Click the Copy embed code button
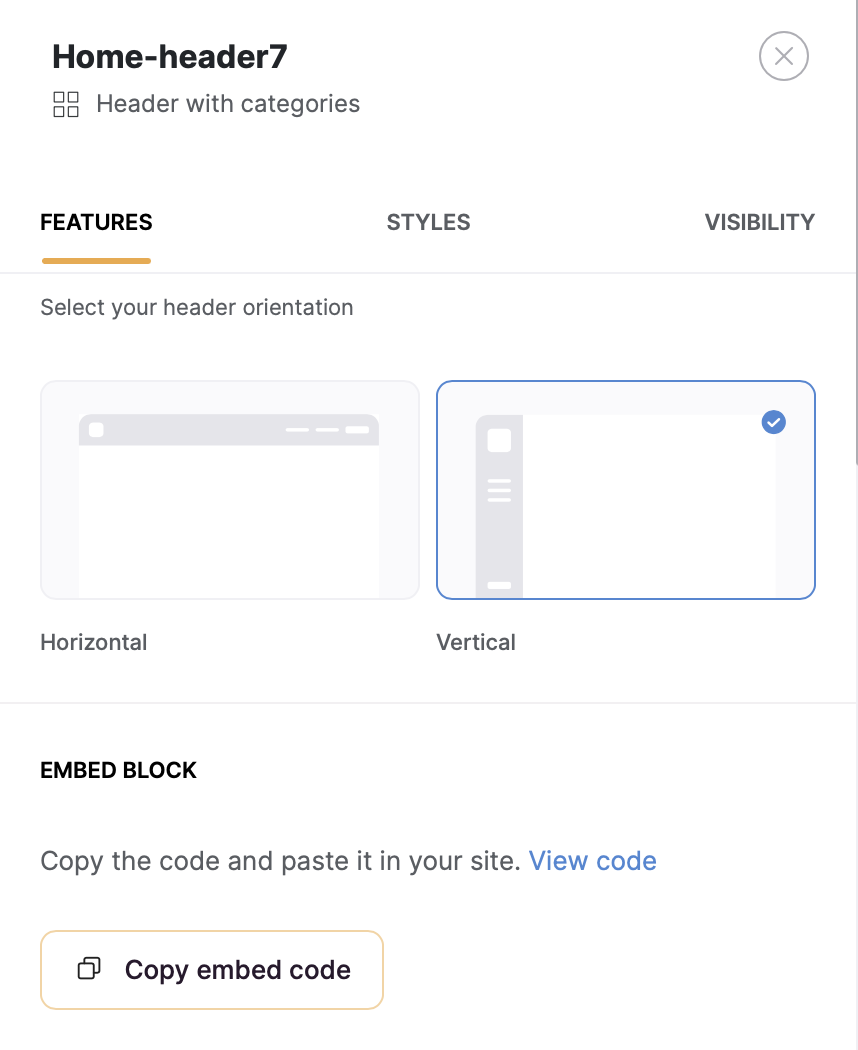Image resolution: width=858 pixels, height=1050 pixels. (x=212, y=970)
